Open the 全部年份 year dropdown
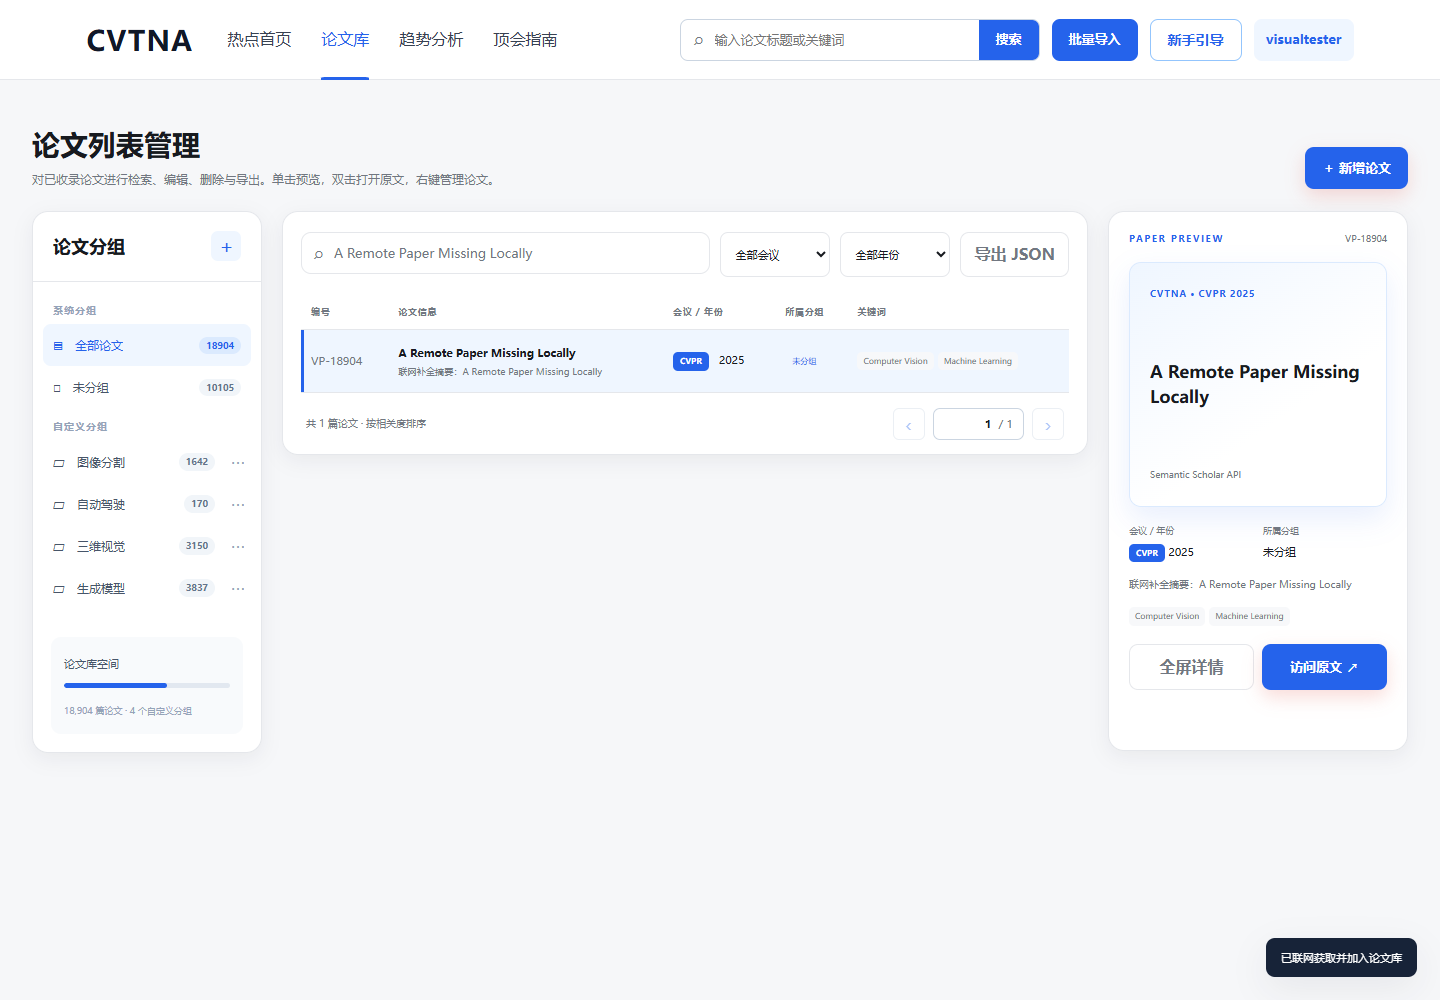Image resolution: width=1440 pixels, height=1000 pixels. pos(895,255)
